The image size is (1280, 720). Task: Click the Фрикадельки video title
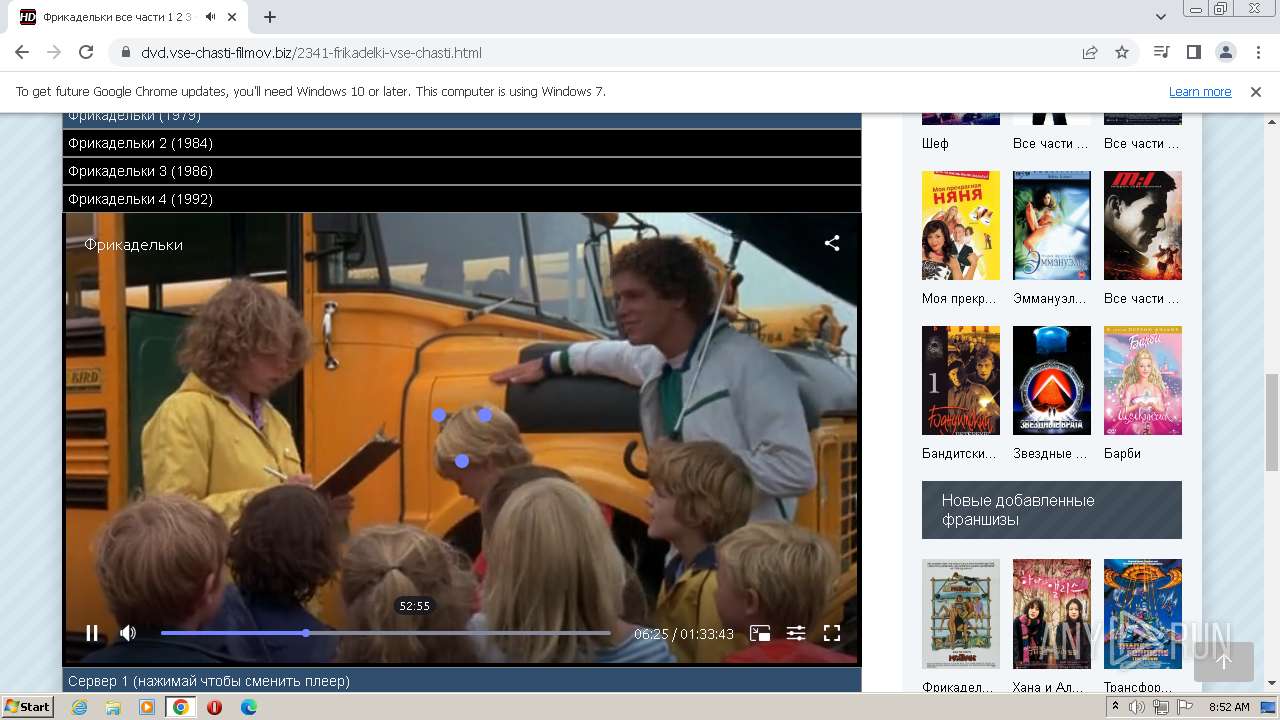click(x=133, y=244)
